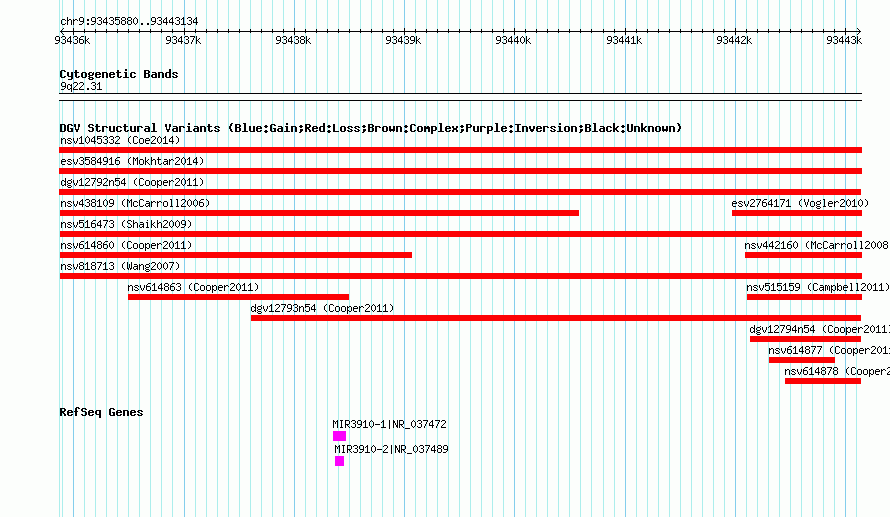The height and width of the screenshot is (517, 890).
Task: Click the 93442k ruler tick label
Action: pos(734,40)
